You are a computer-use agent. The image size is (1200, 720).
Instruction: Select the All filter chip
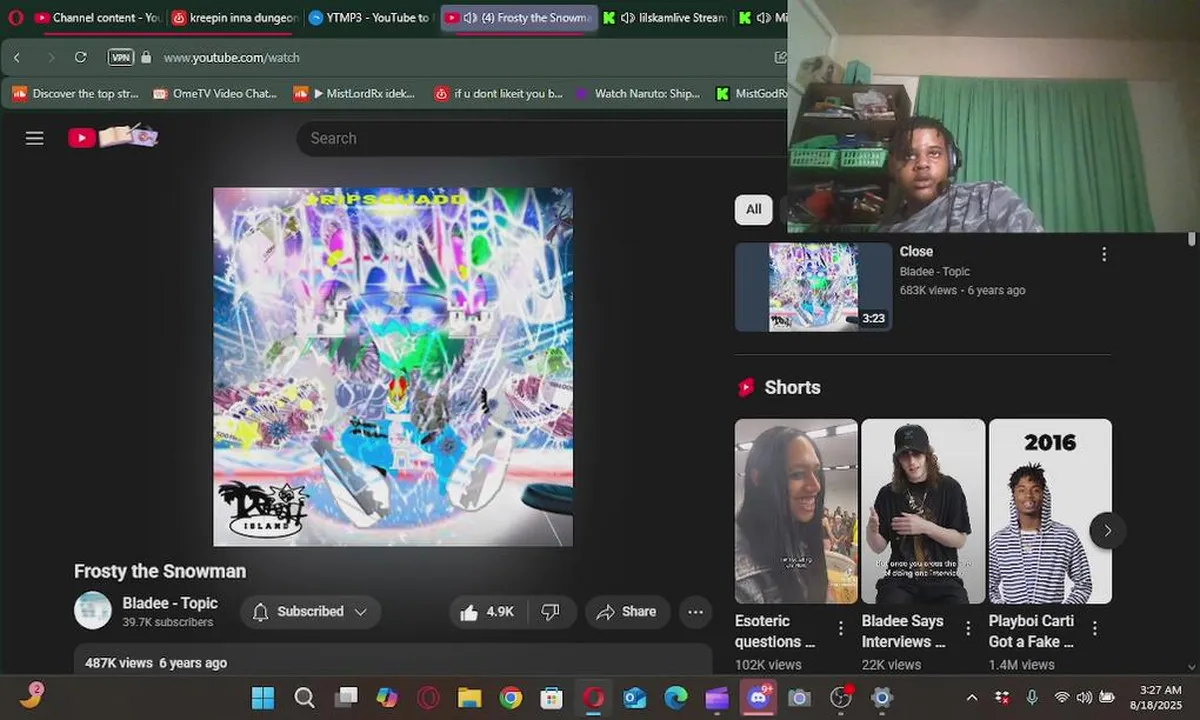point(753,209)
